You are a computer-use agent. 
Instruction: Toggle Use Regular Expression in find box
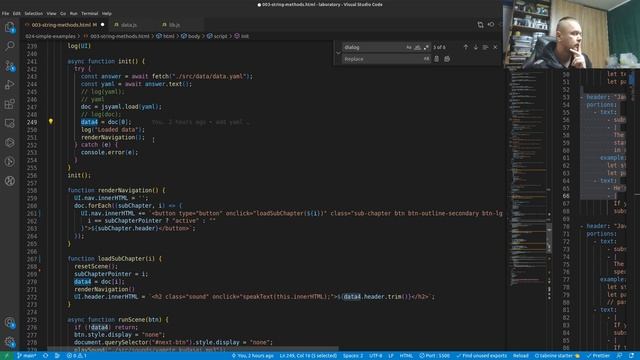point(426,47)
